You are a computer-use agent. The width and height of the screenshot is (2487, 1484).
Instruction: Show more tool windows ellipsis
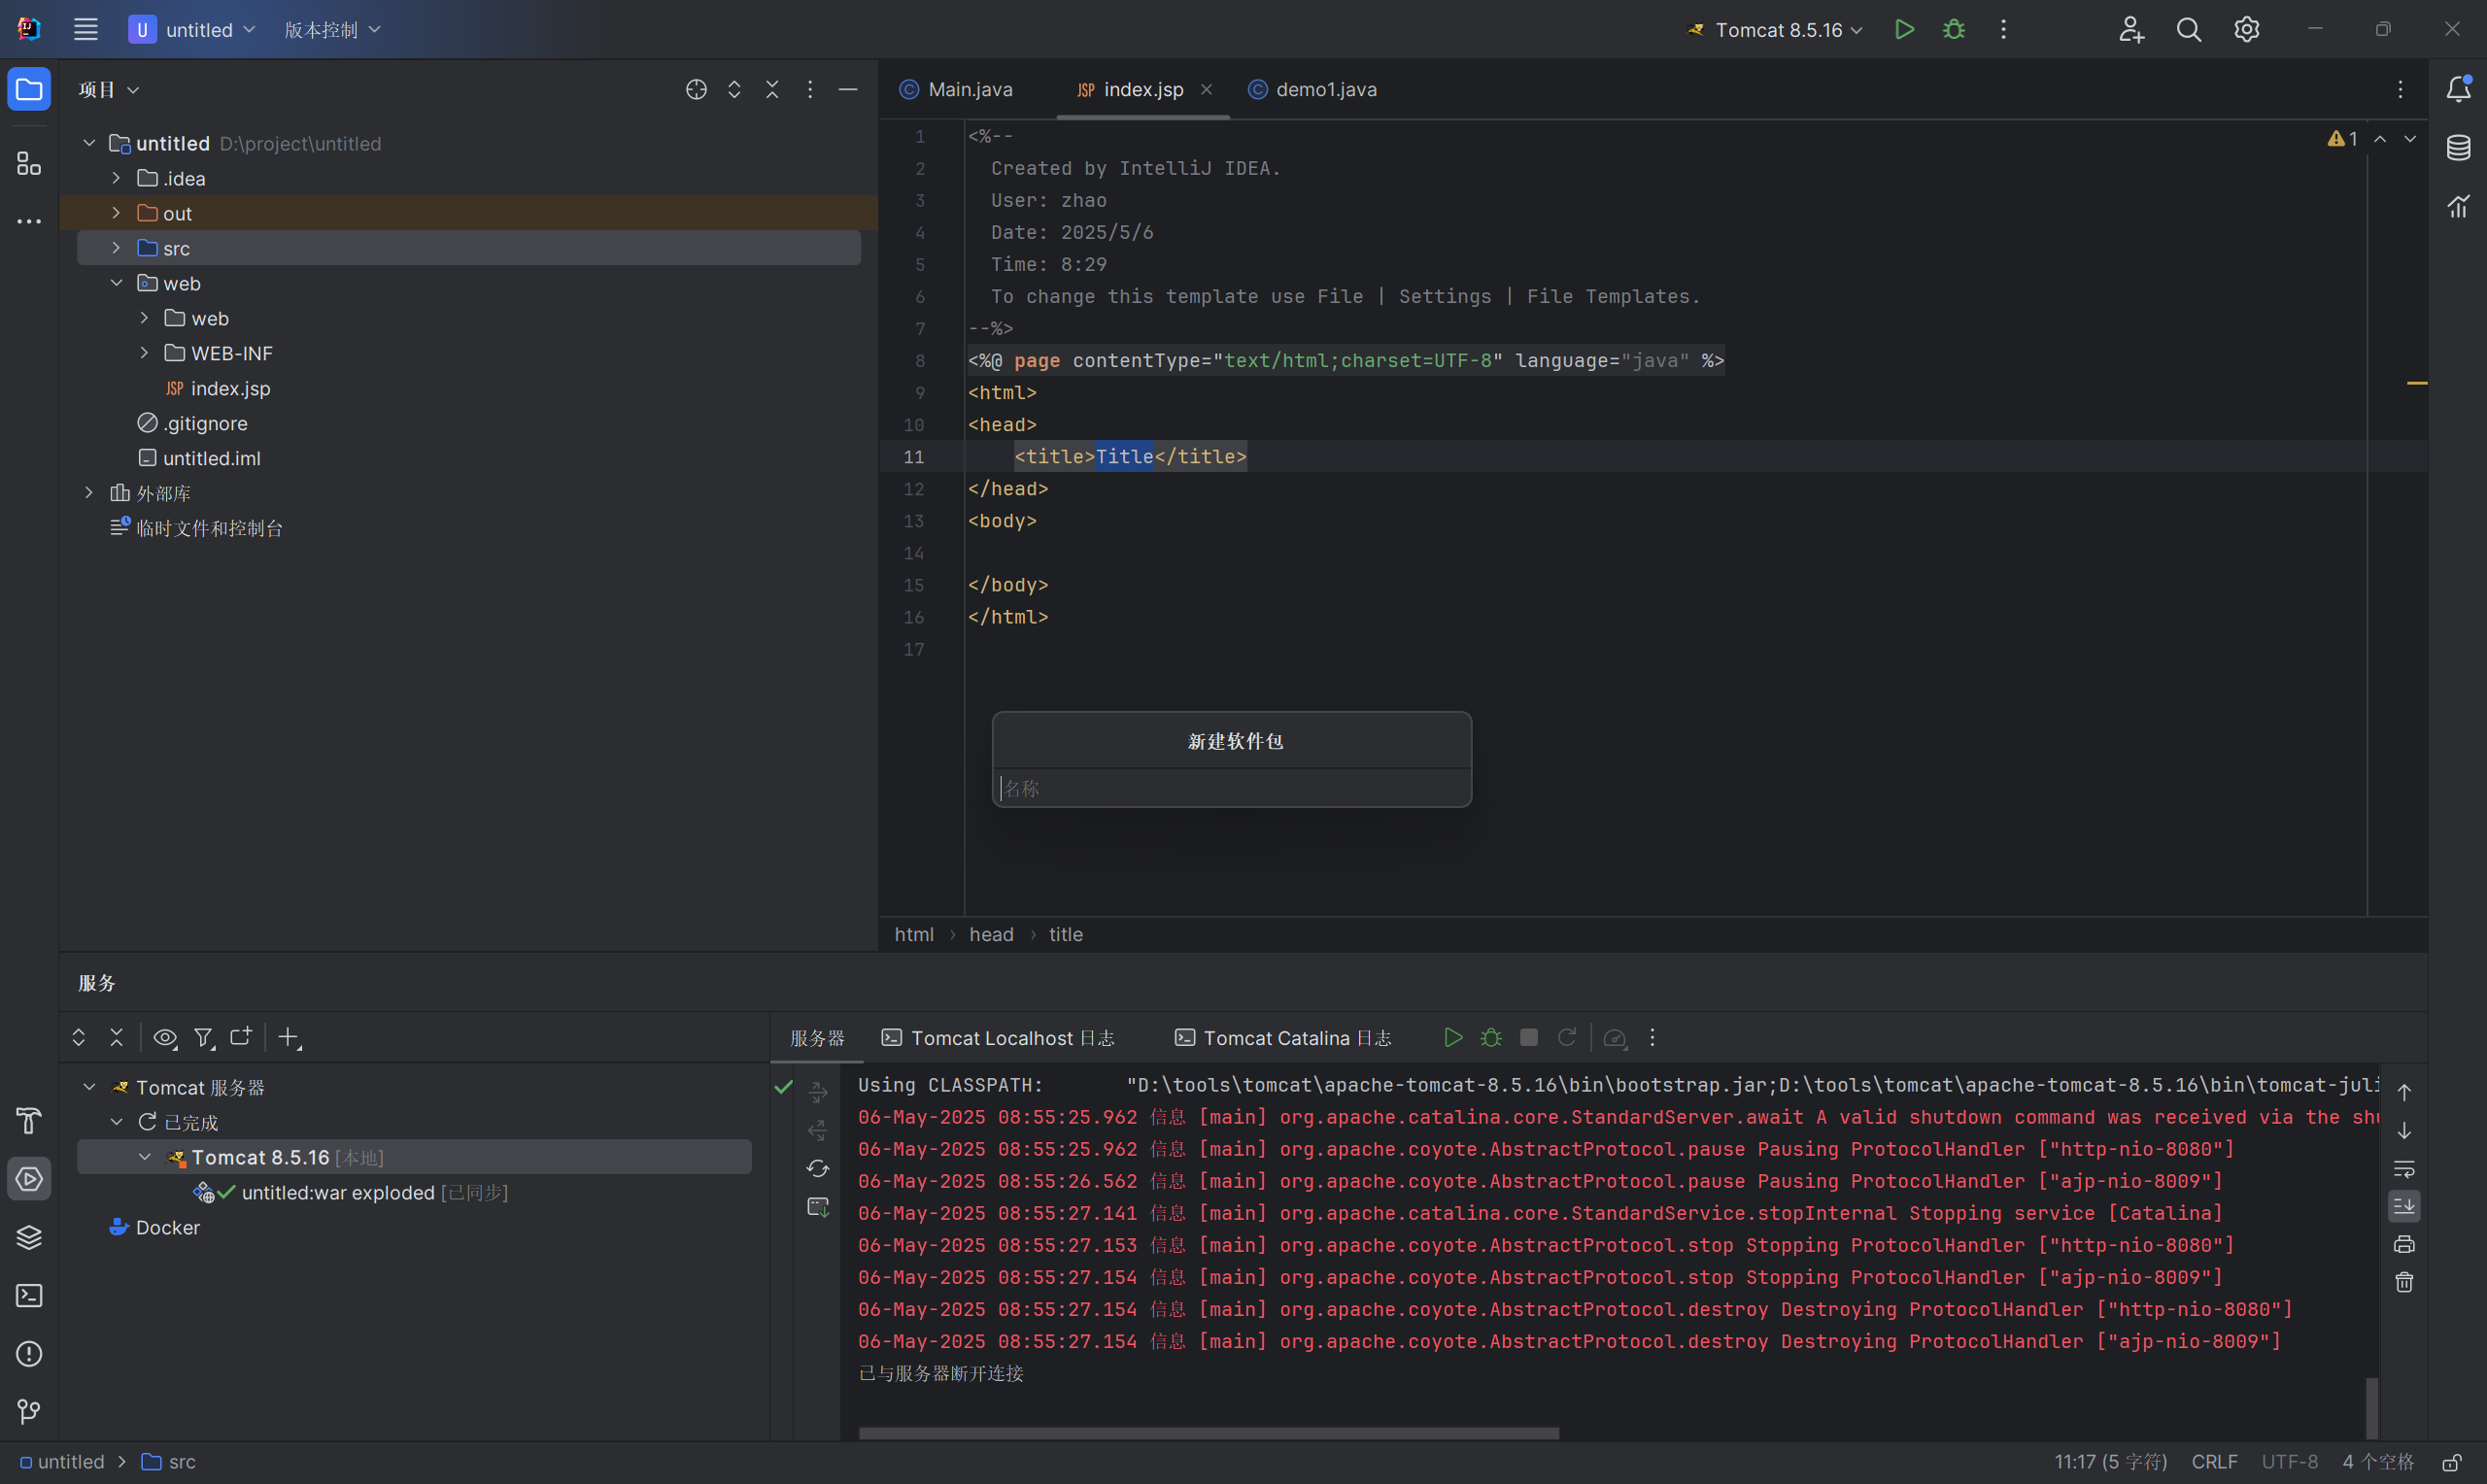point(29,221)
